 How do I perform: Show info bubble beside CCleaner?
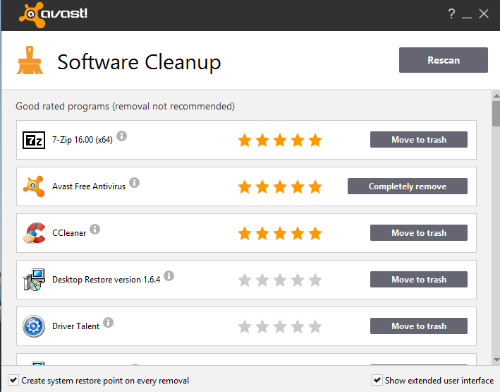pos(95,229)
